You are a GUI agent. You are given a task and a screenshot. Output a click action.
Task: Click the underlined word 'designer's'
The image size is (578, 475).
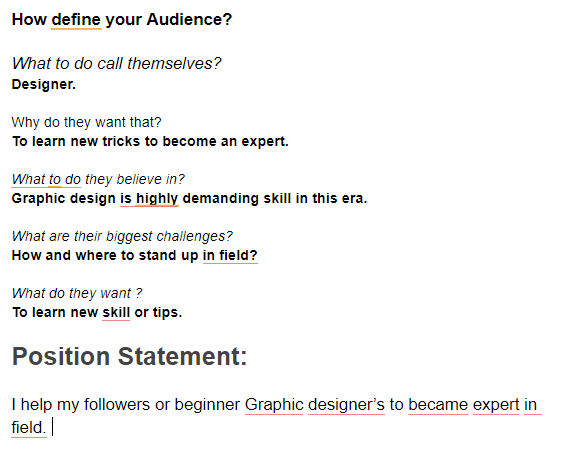[346, 405]
